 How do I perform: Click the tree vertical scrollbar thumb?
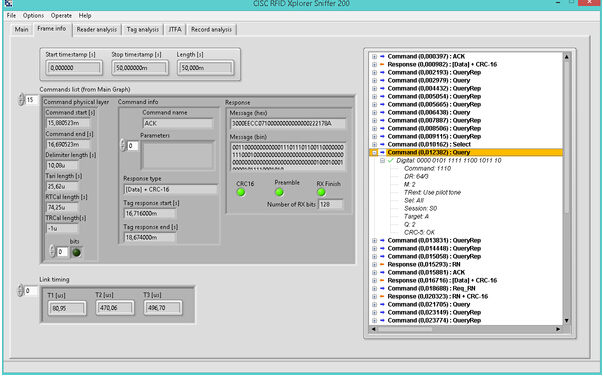pos(566,137)
